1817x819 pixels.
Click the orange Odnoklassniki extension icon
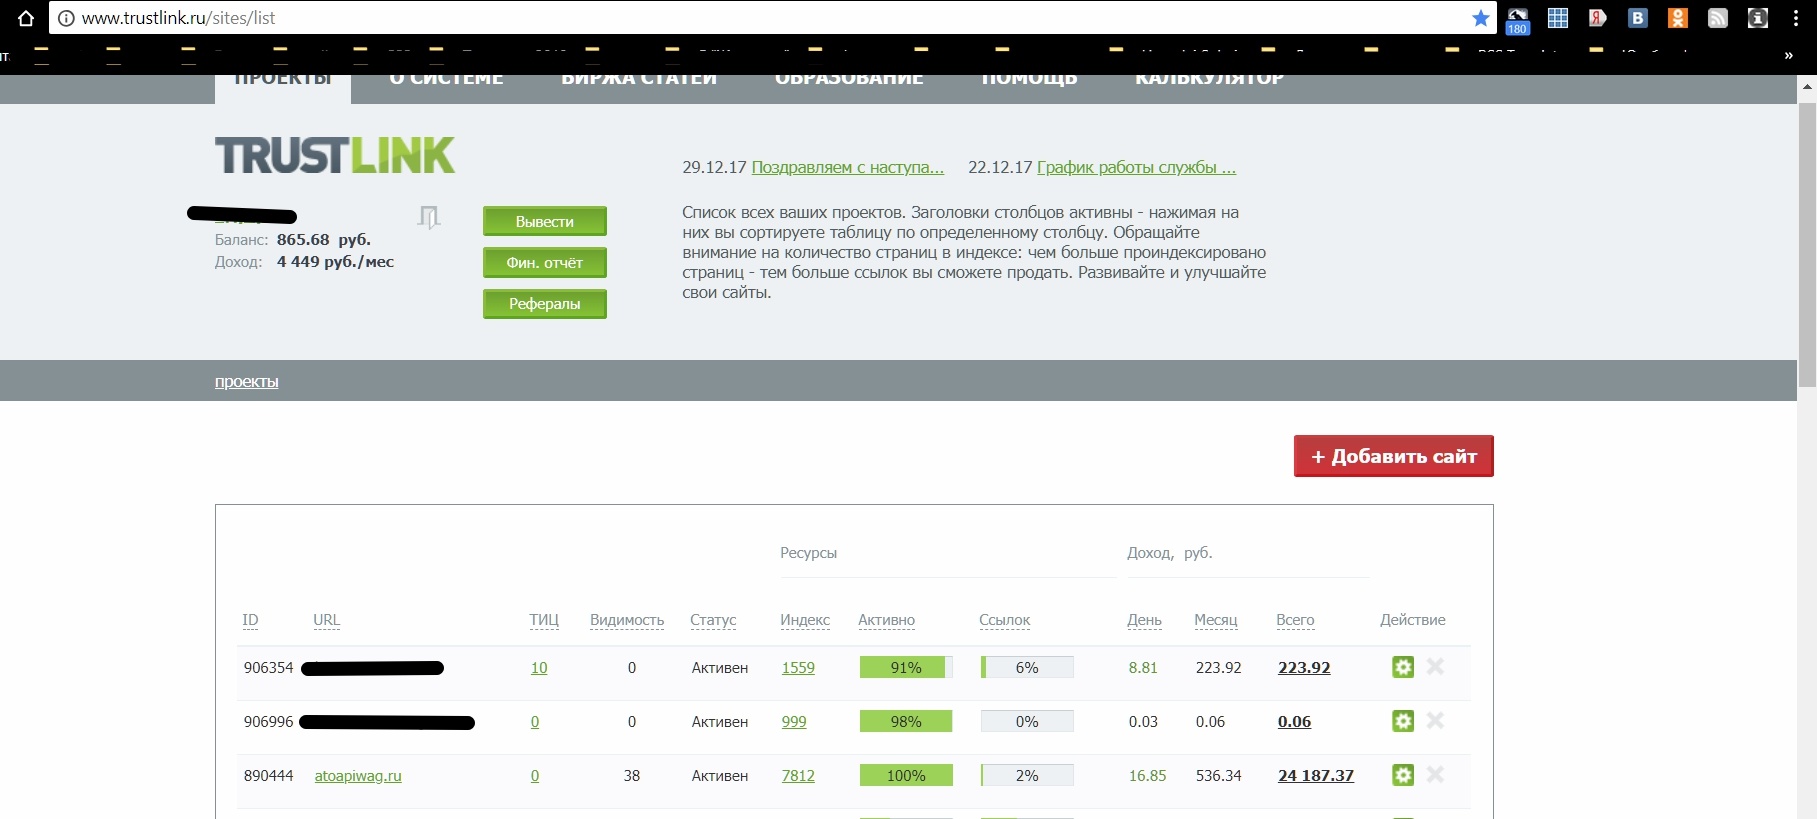click(1678, 18)
